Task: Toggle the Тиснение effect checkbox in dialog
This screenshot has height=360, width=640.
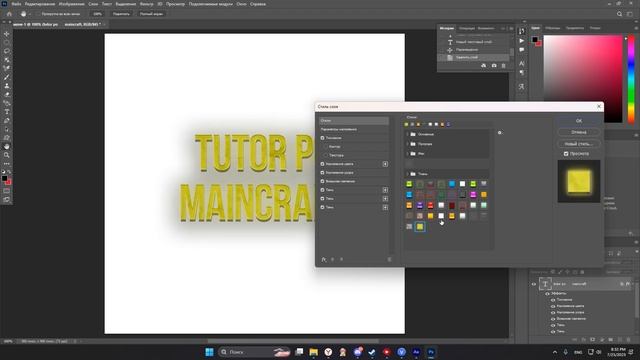Action: (322, 138)
